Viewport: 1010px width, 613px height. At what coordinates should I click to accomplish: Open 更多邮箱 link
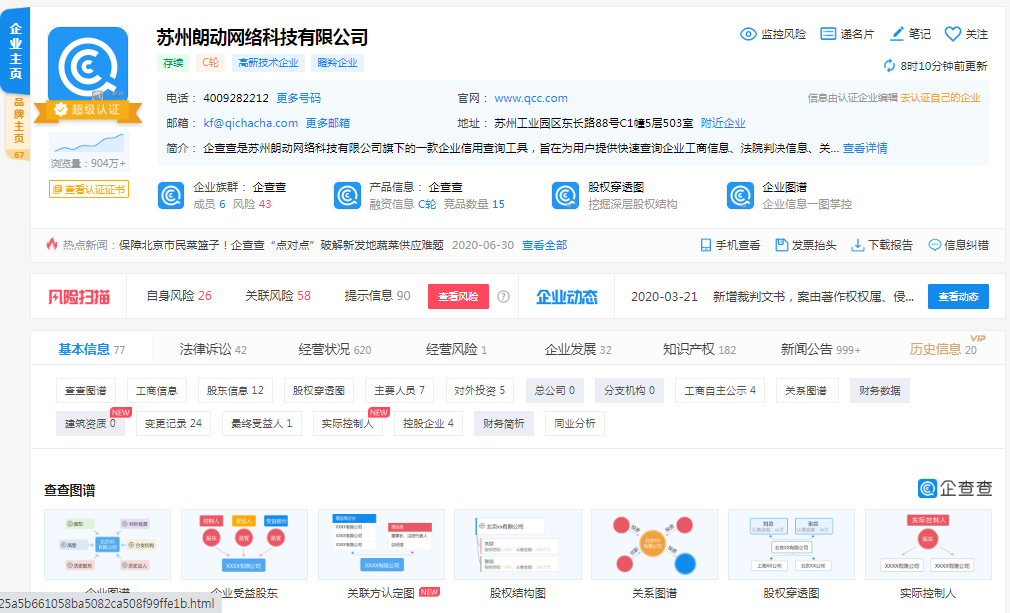pos(327,123)
